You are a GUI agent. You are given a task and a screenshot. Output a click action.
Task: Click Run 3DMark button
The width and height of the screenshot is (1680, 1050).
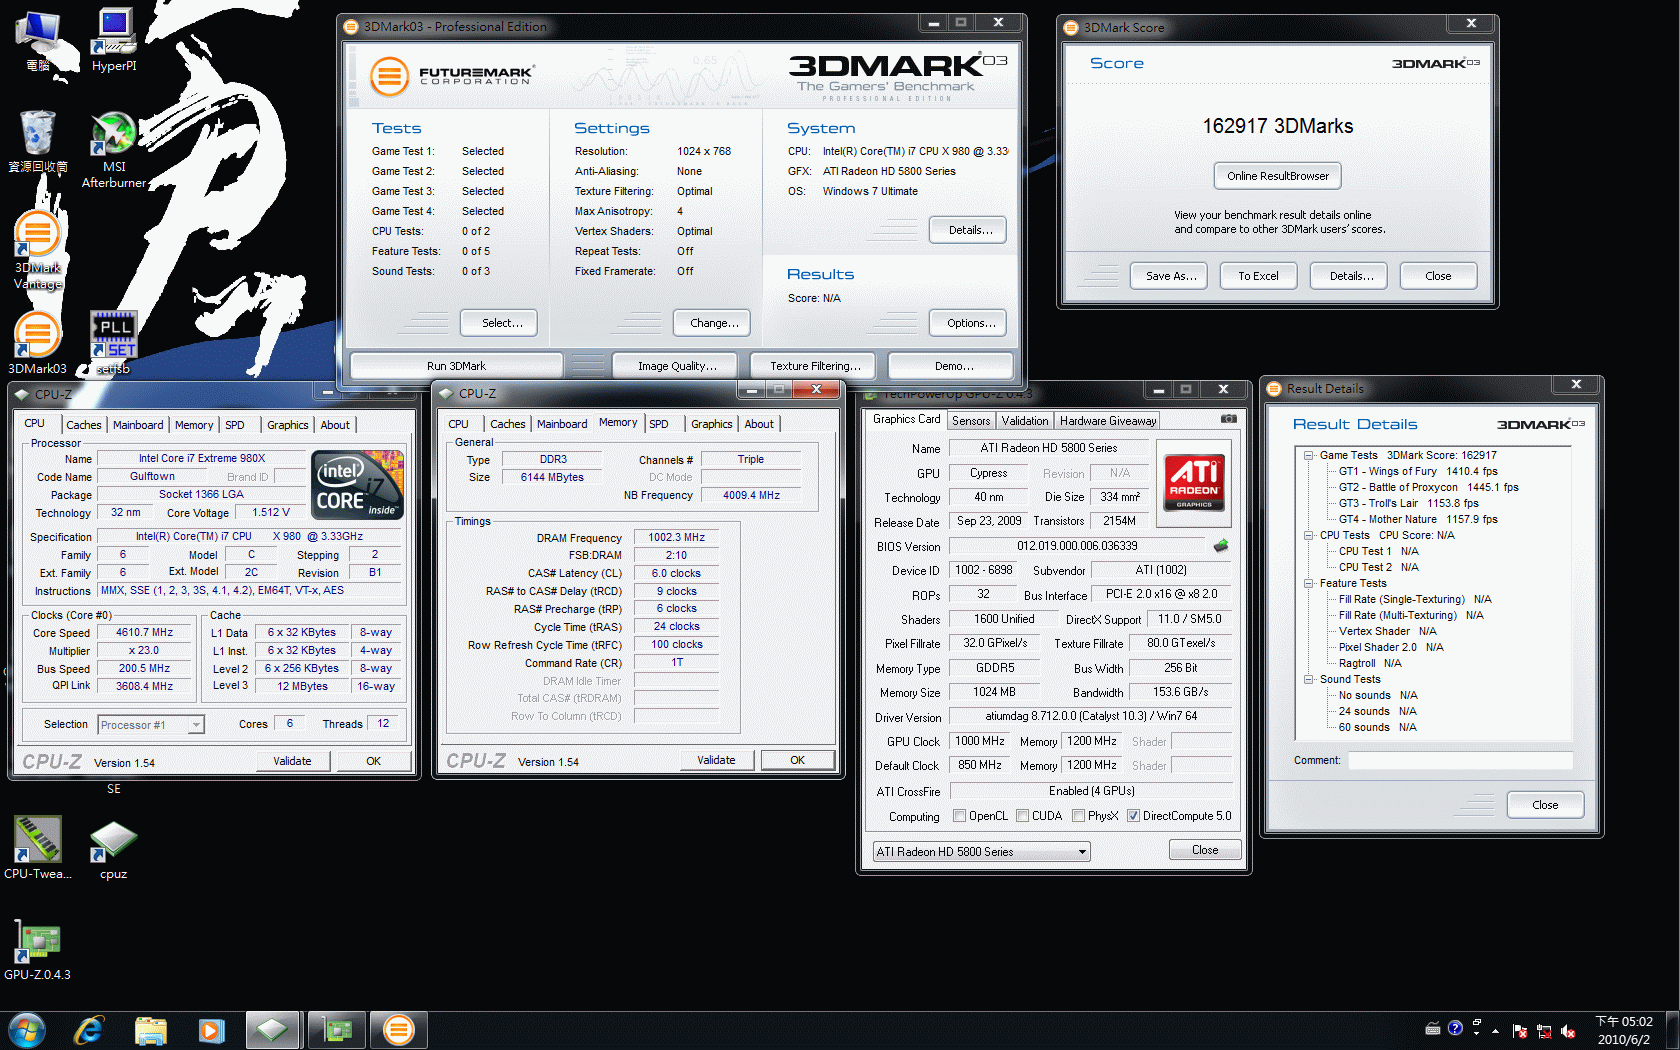pyautogui.click(x=456, y=366)
